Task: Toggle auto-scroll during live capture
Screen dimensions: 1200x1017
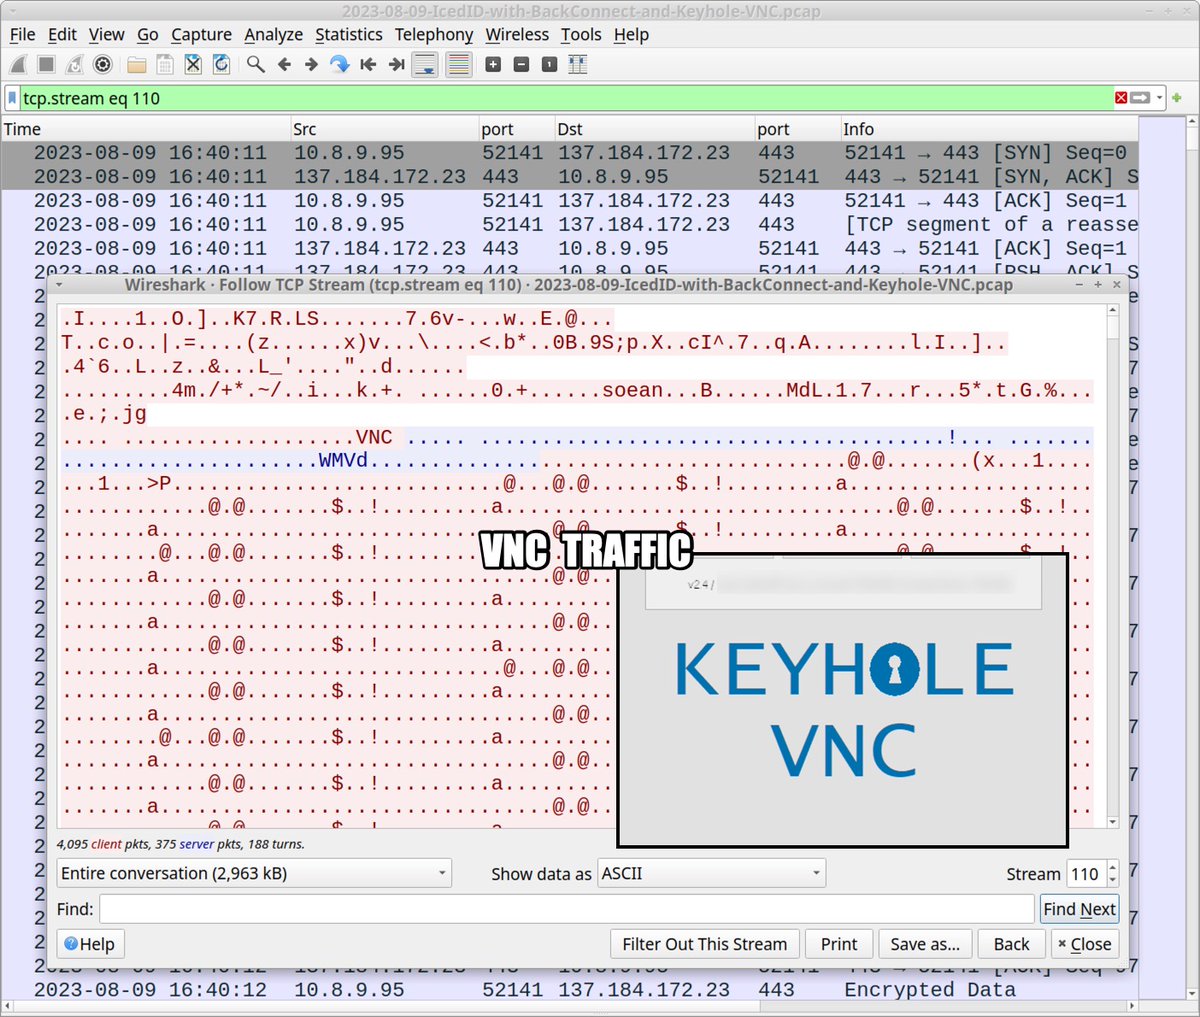Action: [424, 64]
